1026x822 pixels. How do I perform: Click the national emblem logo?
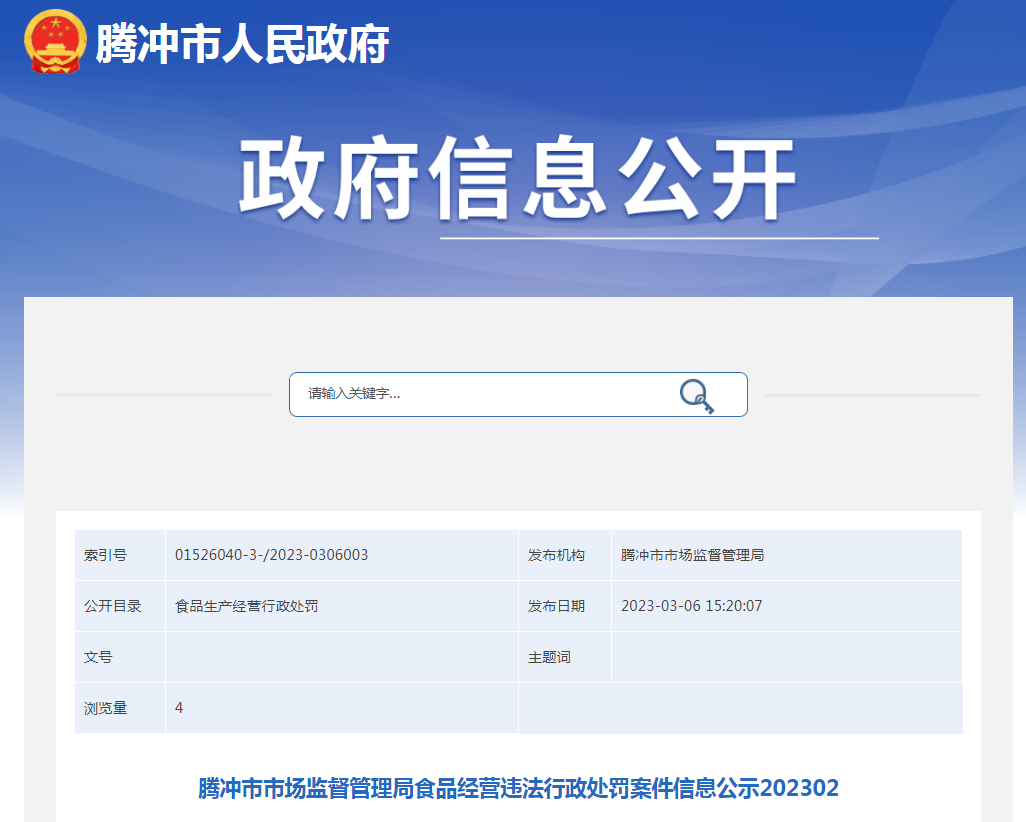[x=55, y=42]
